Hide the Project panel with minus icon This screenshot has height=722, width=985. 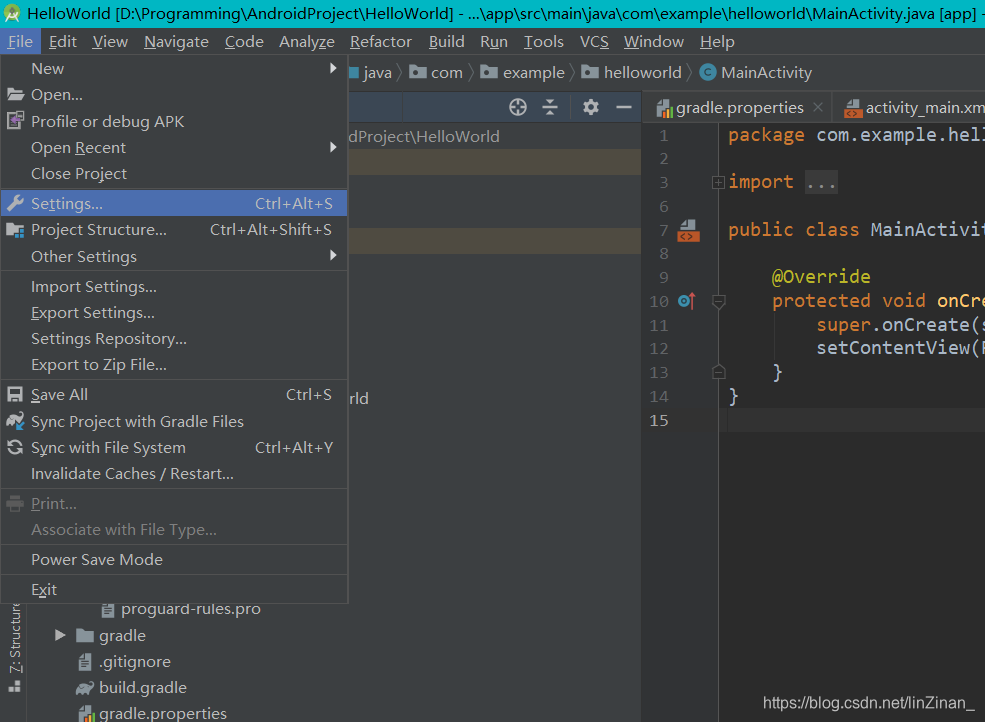pyautogui.click(x=623, y=107)
